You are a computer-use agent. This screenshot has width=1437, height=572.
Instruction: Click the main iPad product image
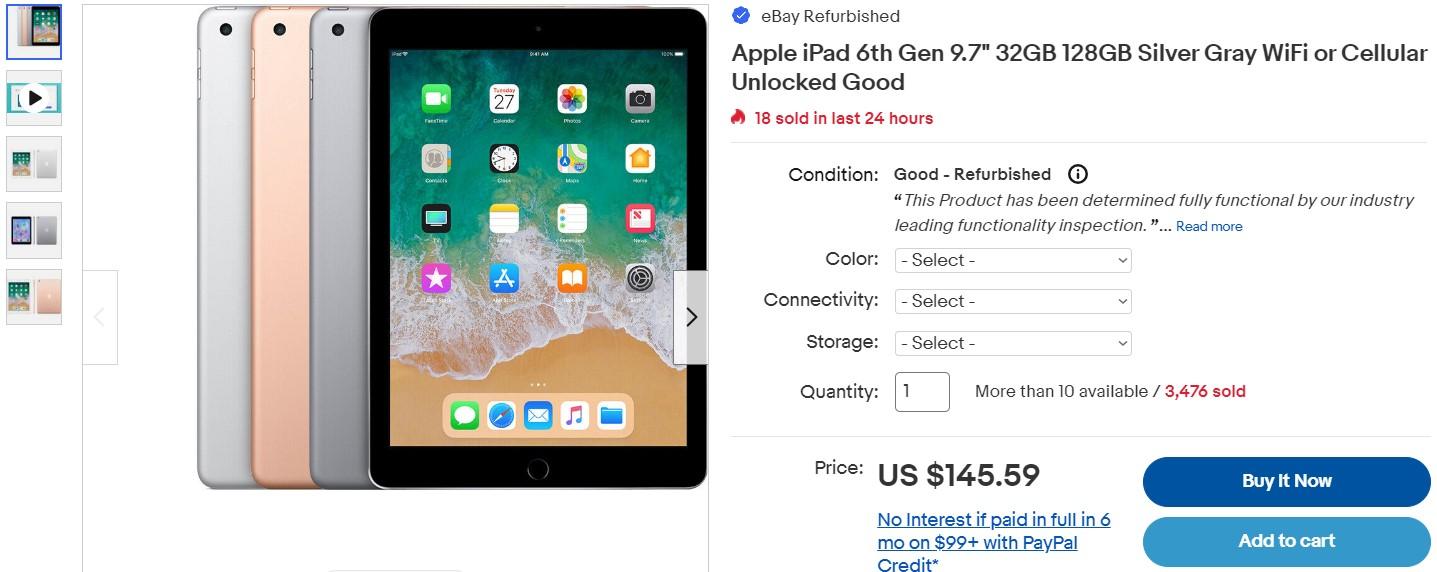452,248
